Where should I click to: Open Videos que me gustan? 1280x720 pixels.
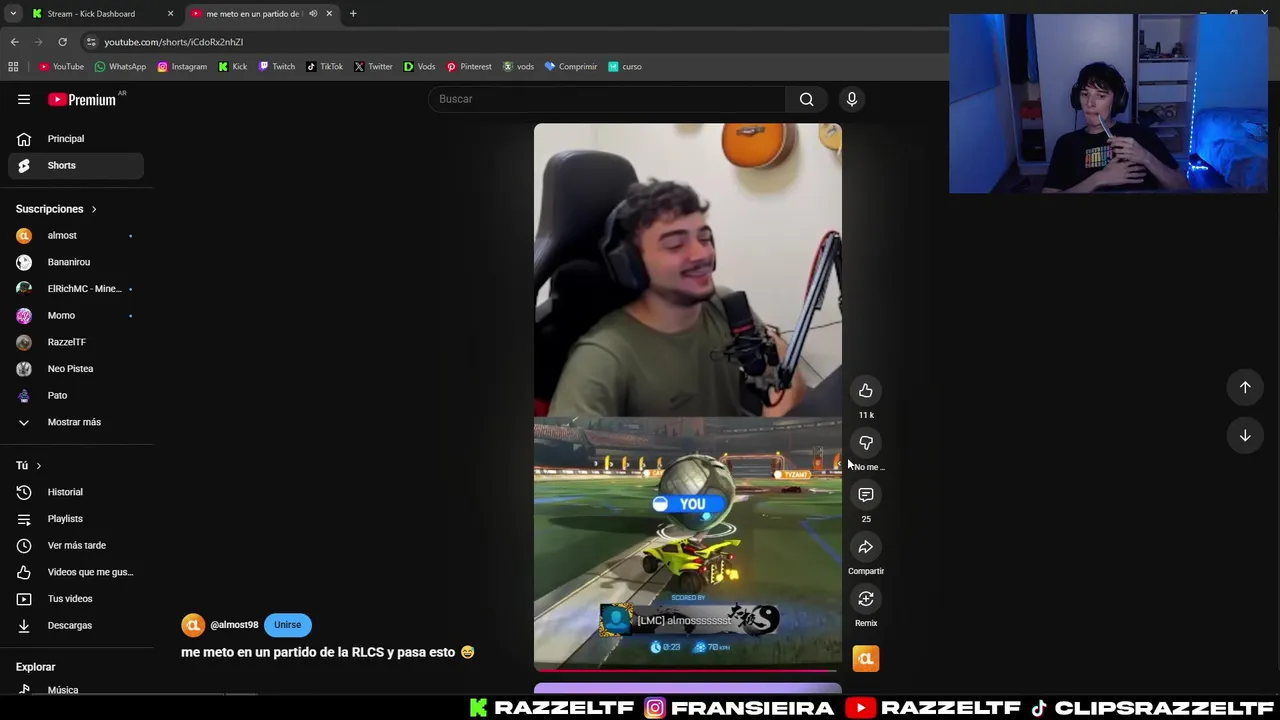(76, 572)
